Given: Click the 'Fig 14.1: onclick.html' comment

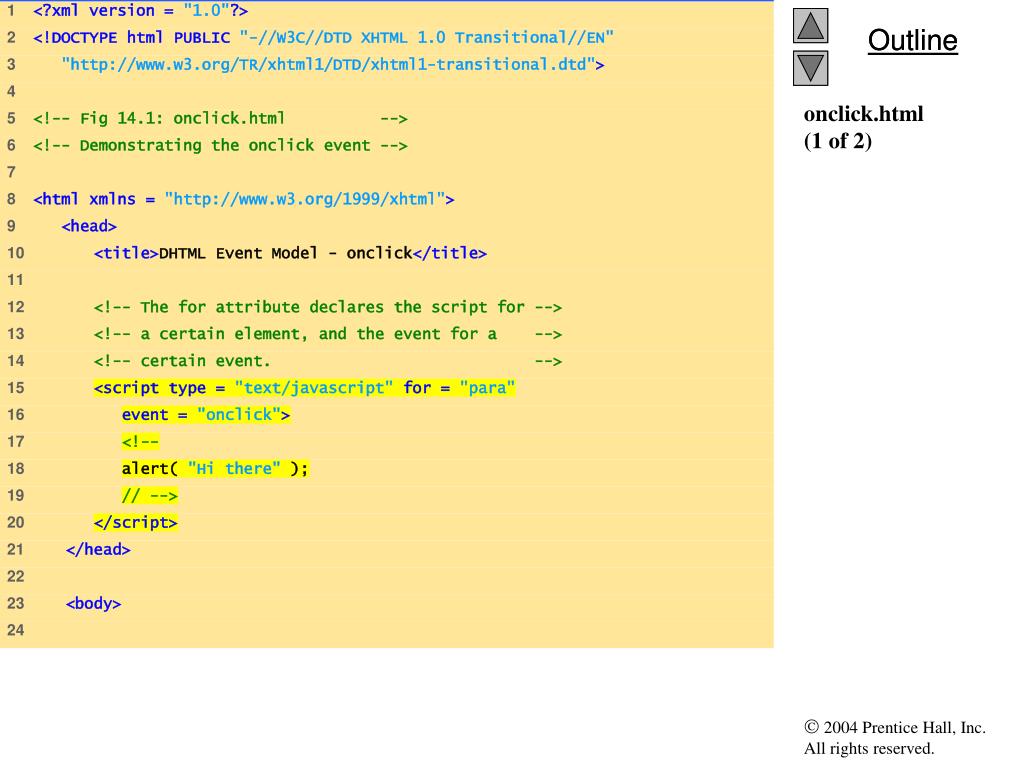Looking at the screenshot, I should (220, 118).
